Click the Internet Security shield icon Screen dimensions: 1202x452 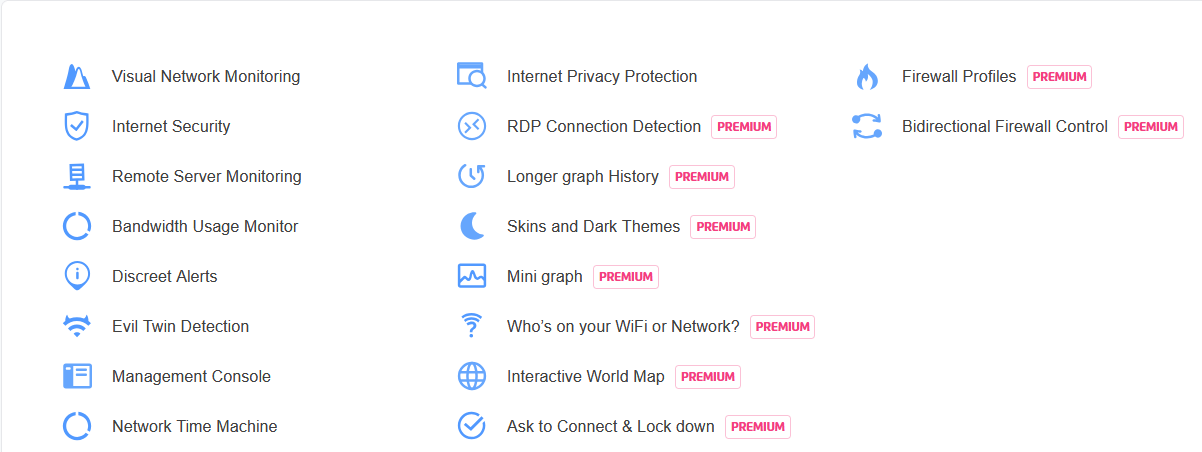(x=77, y=127)
